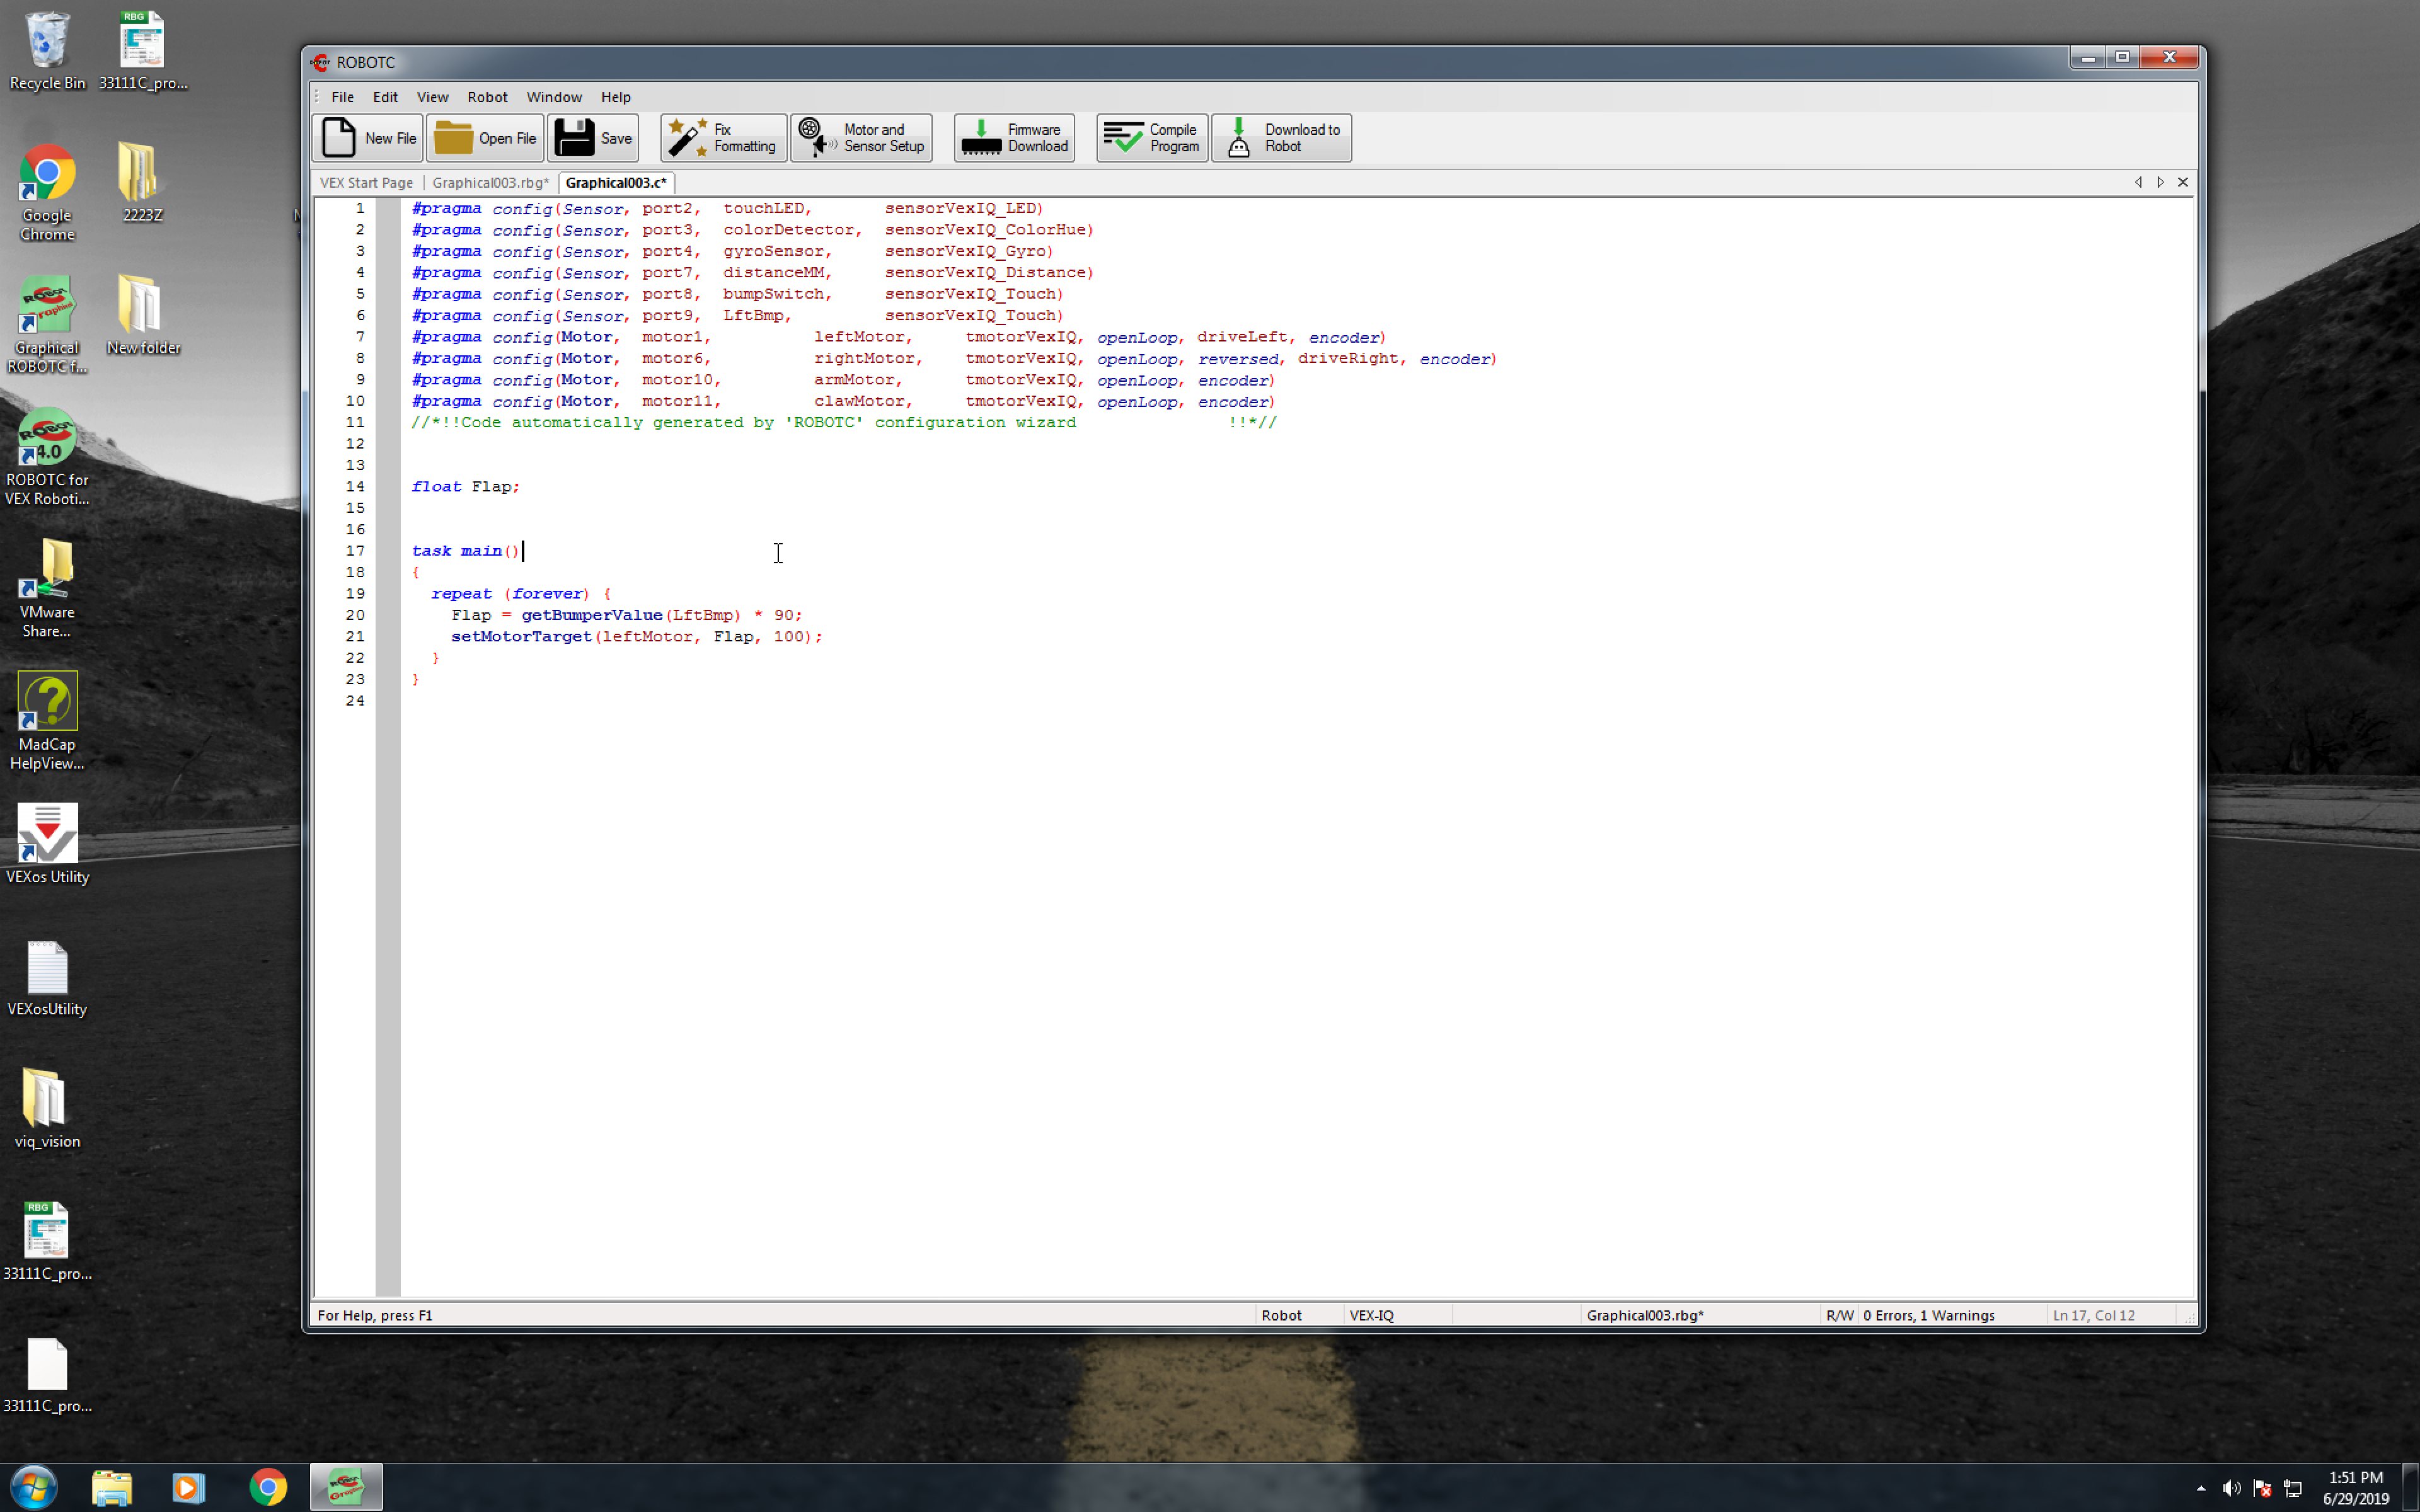This screenshot has height=1512, width=2420.
Task: Switch to the Graphical003.rbg tab
Action: tap(490, 183)
